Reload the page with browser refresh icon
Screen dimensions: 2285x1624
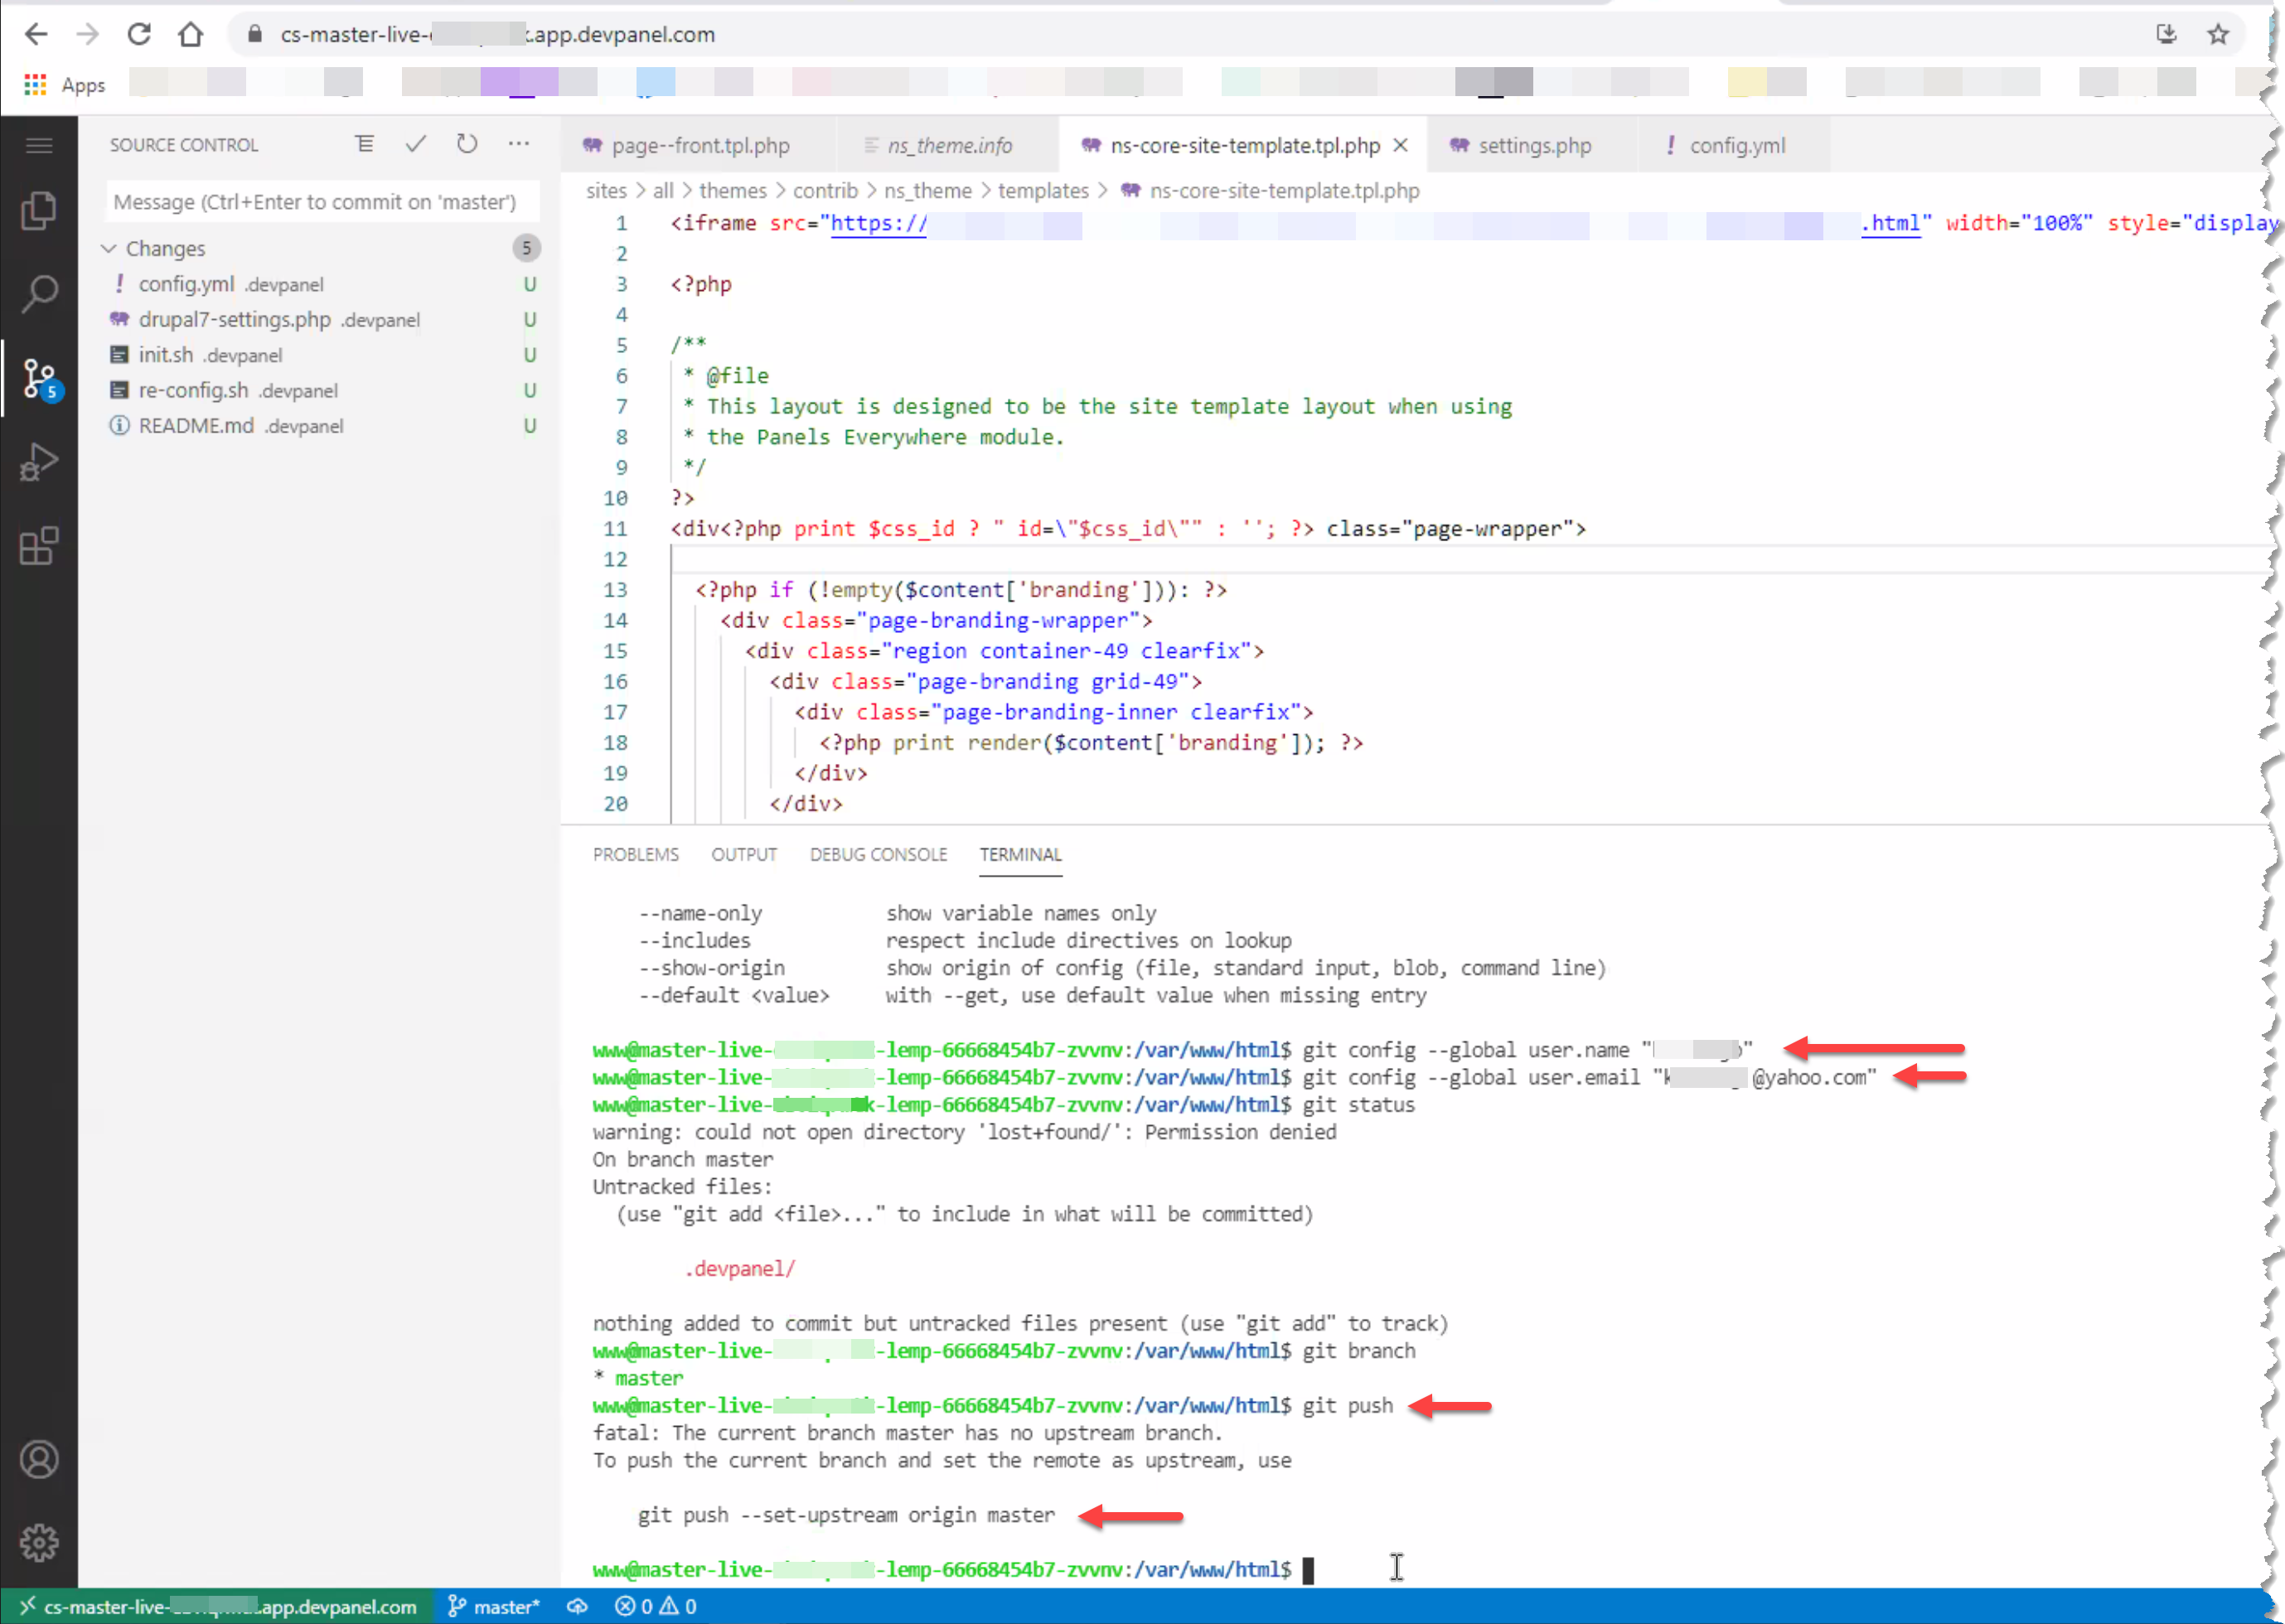[x=139, y=34]
